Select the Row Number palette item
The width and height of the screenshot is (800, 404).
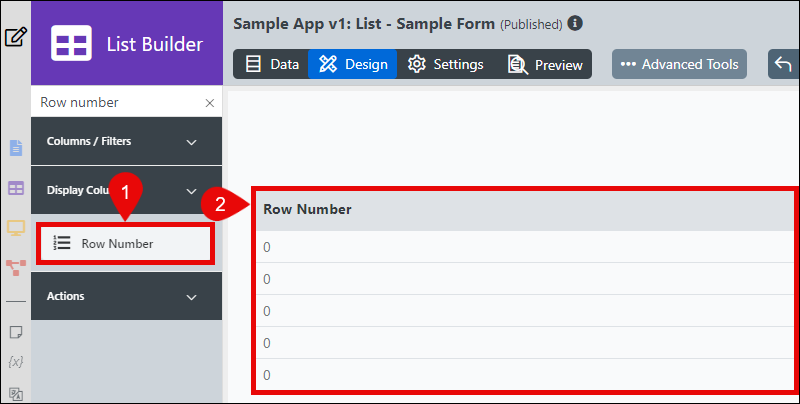[126, 244]
